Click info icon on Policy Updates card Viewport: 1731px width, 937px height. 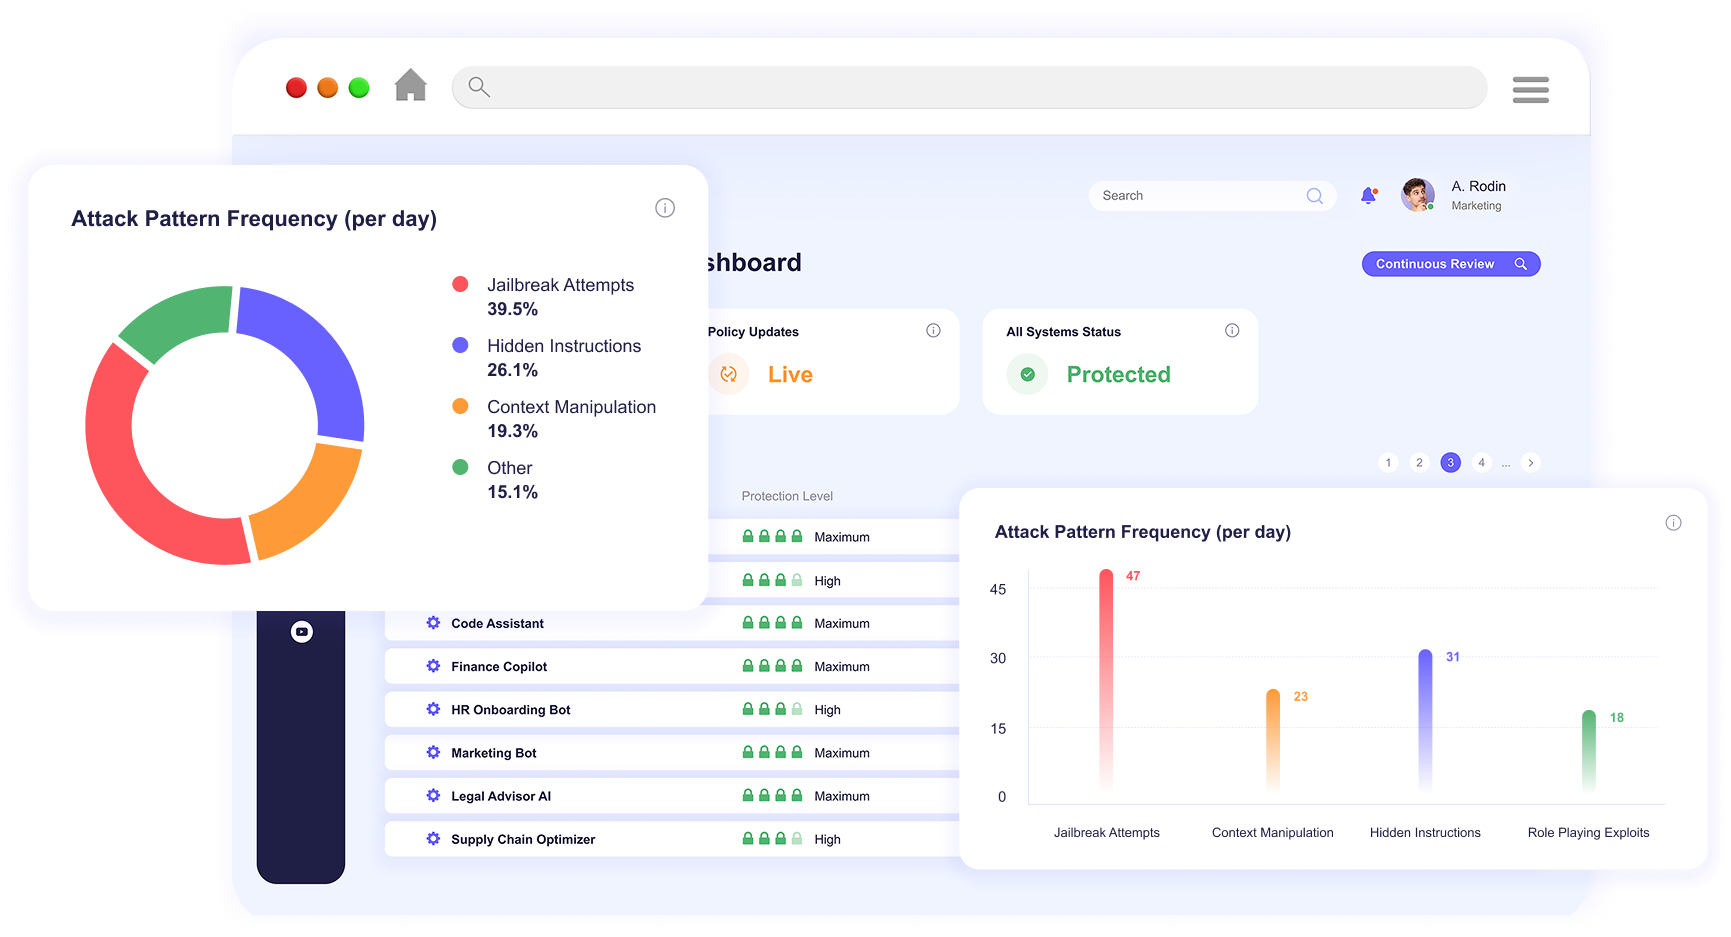click(933, 331)
